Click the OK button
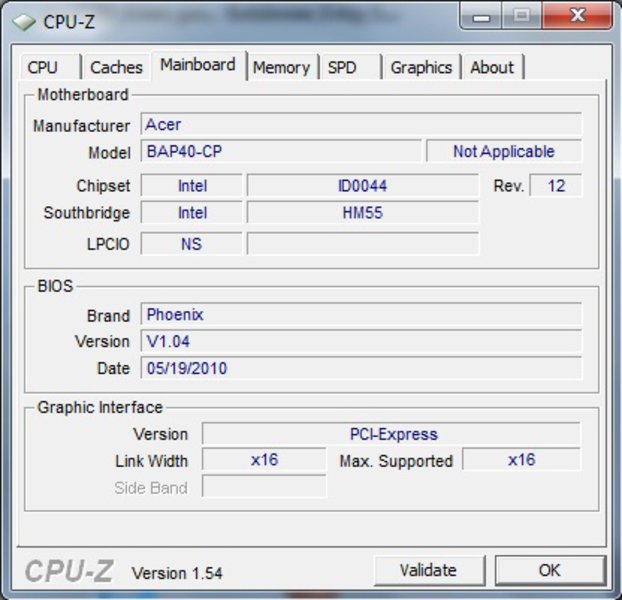The height and width of the screenshot is (600, 622). coord(550,570)
